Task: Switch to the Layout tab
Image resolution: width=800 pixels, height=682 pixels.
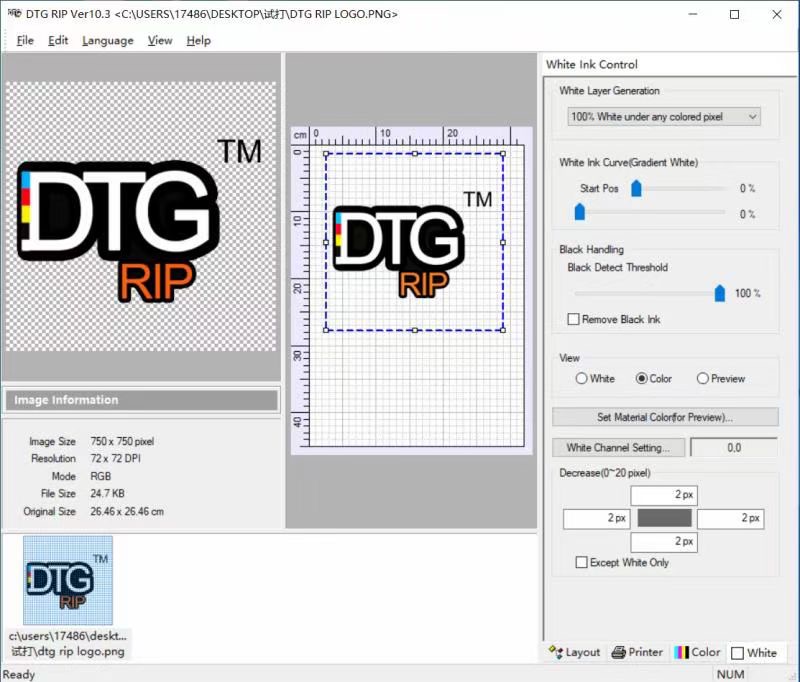Action: [575, 652]
